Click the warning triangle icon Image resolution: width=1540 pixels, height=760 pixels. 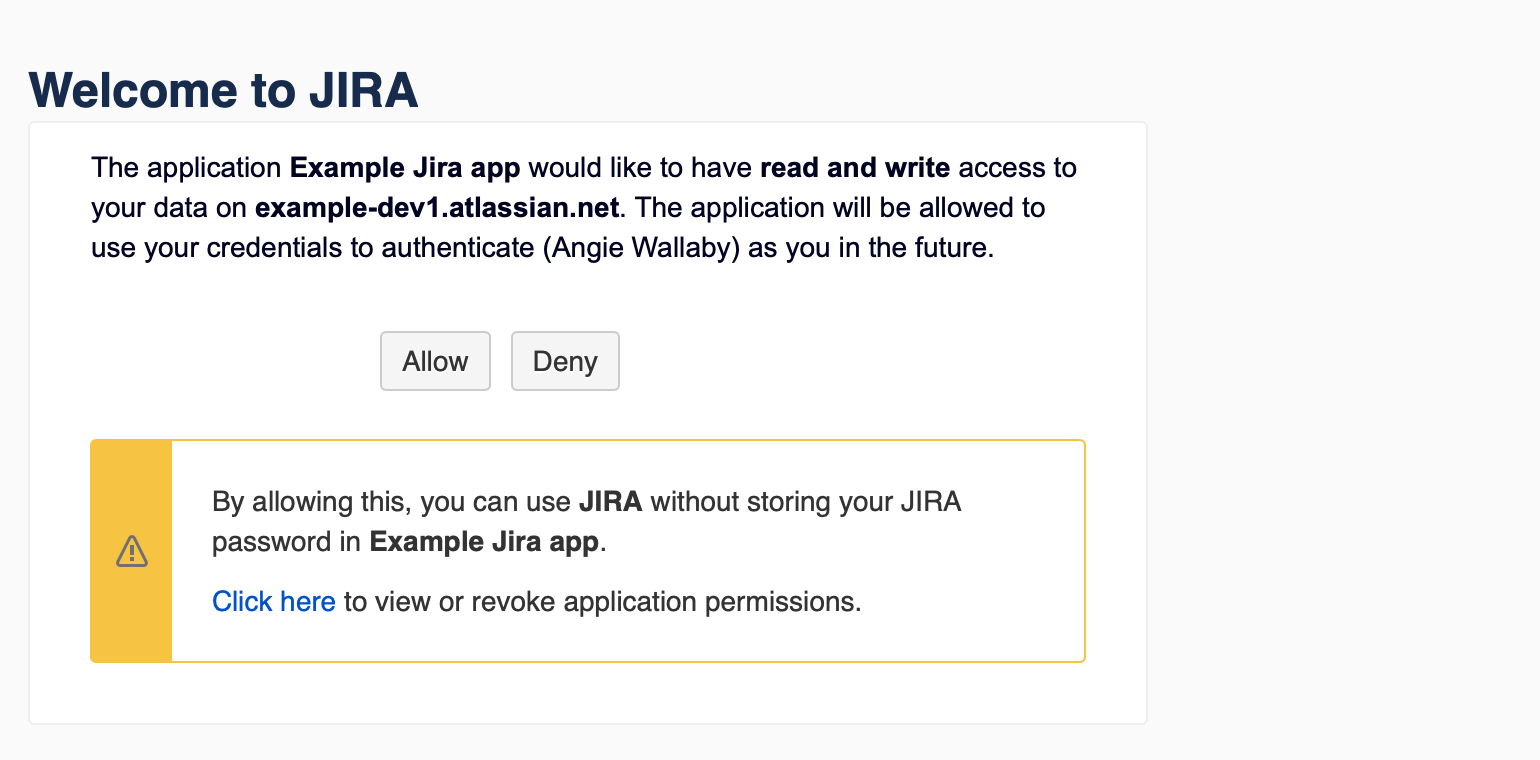pyautogui.click(x=132, y=551)
